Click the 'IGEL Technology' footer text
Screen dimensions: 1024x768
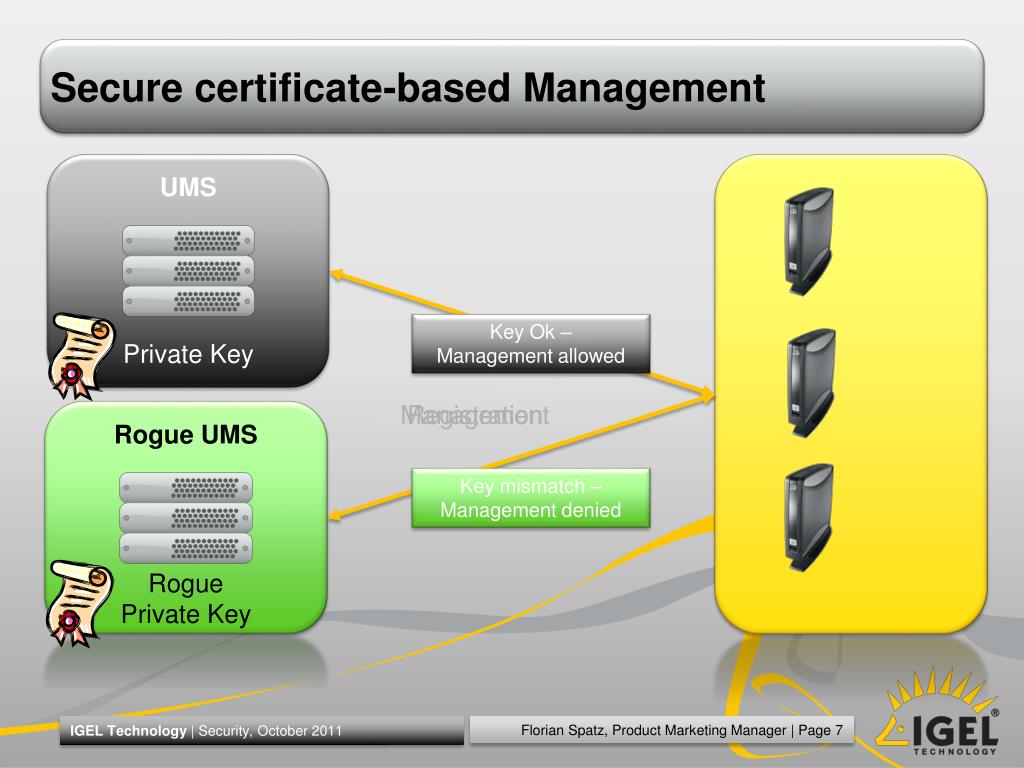128,731
